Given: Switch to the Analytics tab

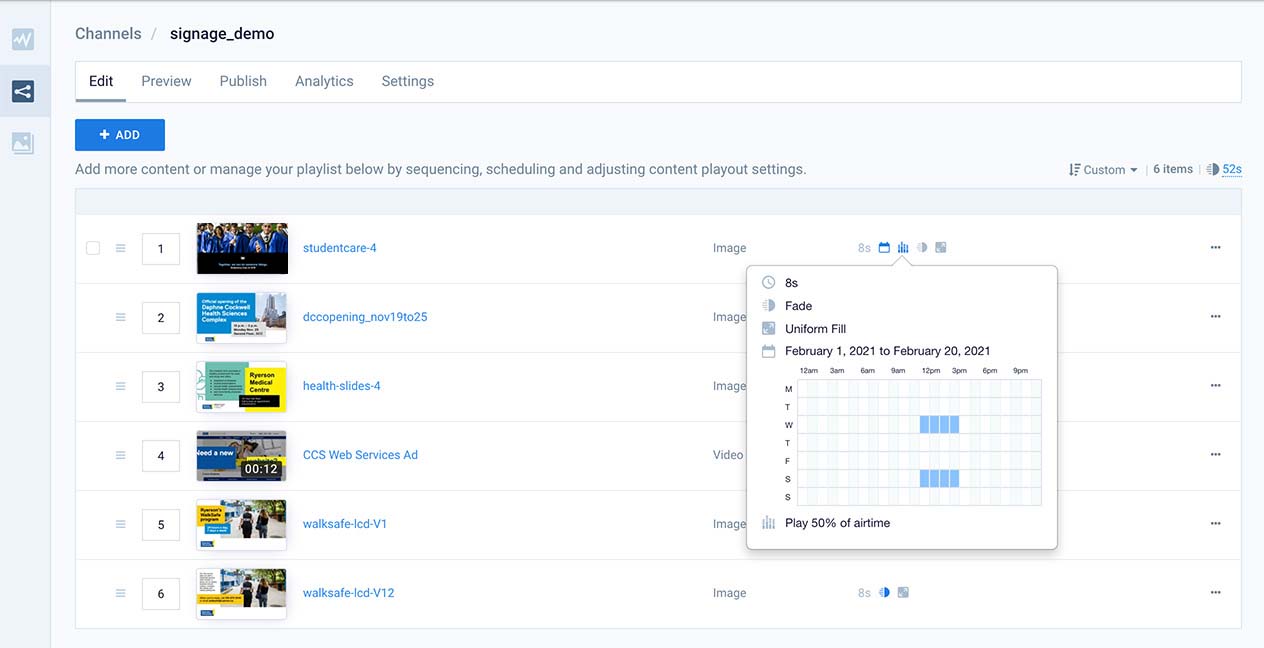Looking at the screenshot, I should (324, 81).
